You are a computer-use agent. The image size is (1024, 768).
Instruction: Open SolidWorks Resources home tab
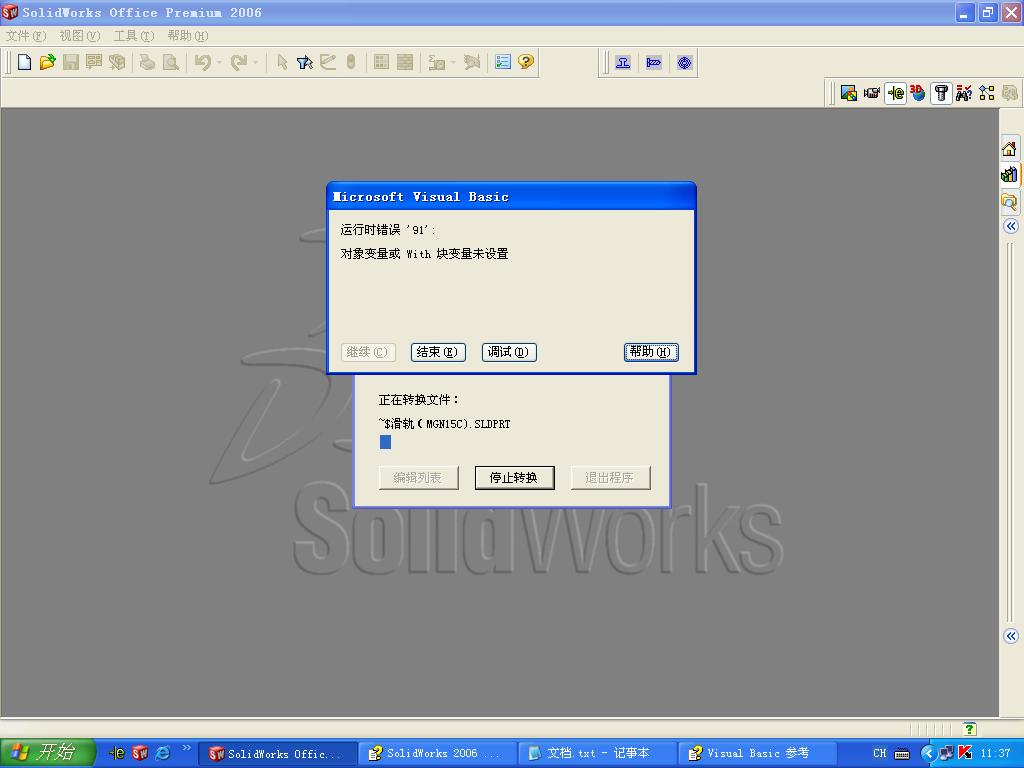[1010, 149]
